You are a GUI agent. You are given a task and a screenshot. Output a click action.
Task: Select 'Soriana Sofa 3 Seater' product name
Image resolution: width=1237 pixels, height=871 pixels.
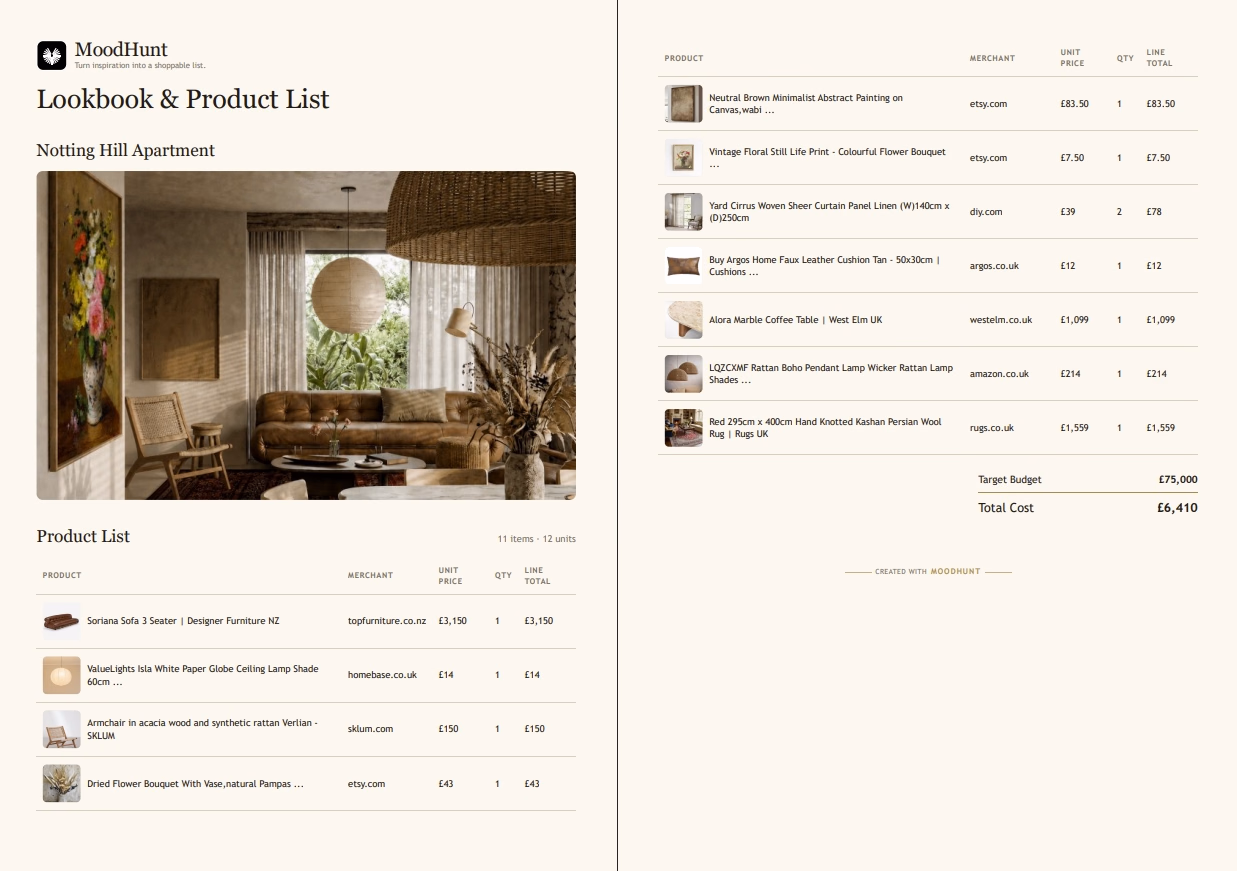183,621
